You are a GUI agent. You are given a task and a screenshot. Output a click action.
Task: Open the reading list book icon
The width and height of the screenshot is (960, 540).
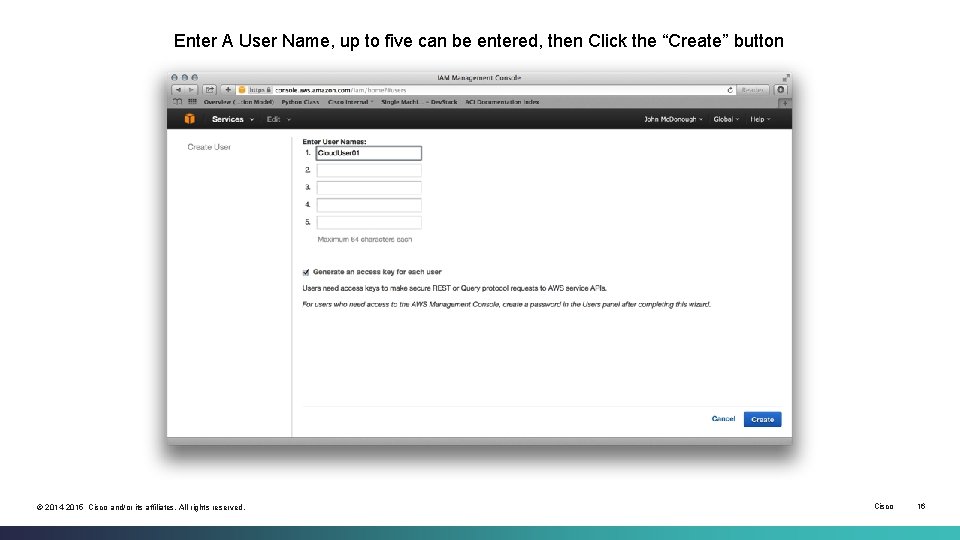178,102
